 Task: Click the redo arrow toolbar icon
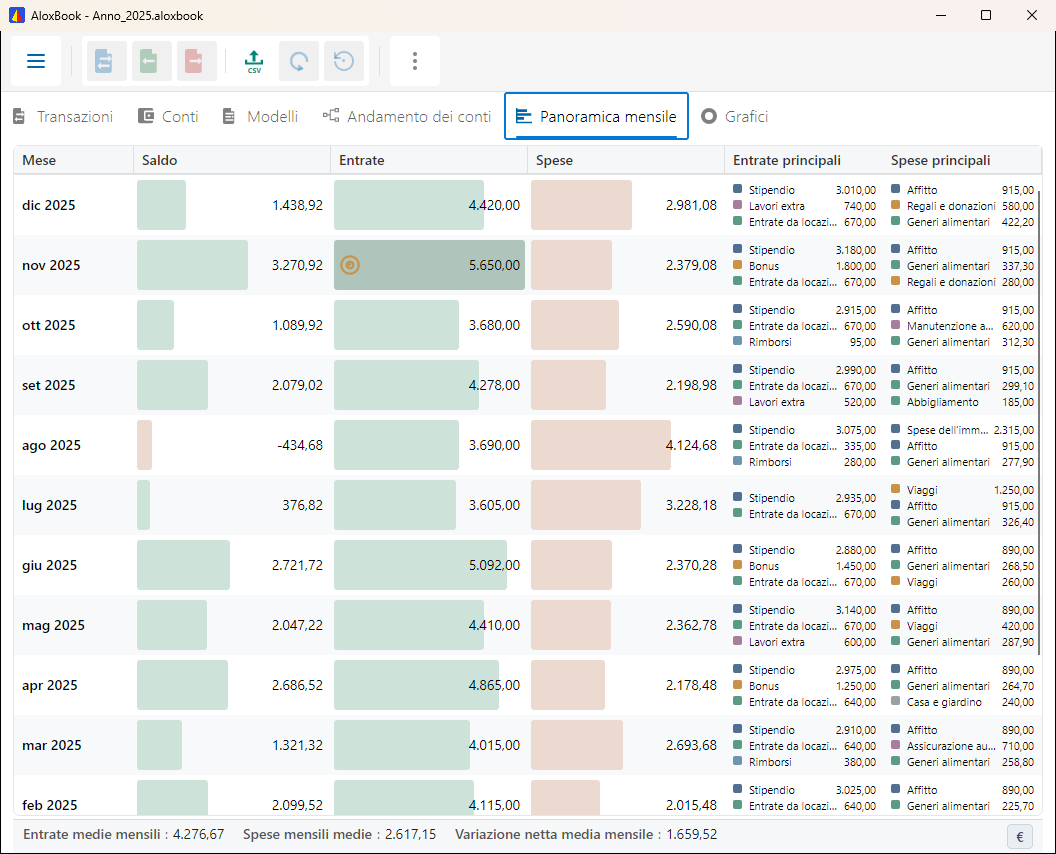tap(299, 61)
